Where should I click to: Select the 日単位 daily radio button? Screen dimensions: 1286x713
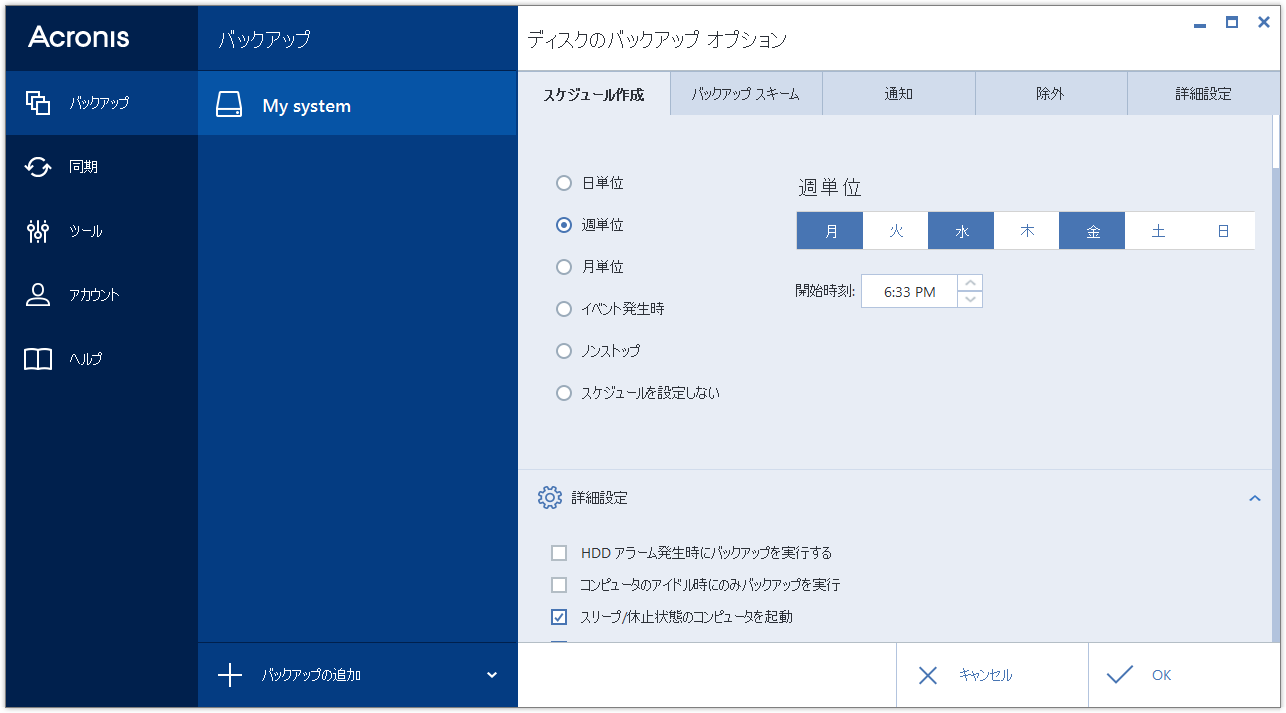tap(564, 183)
